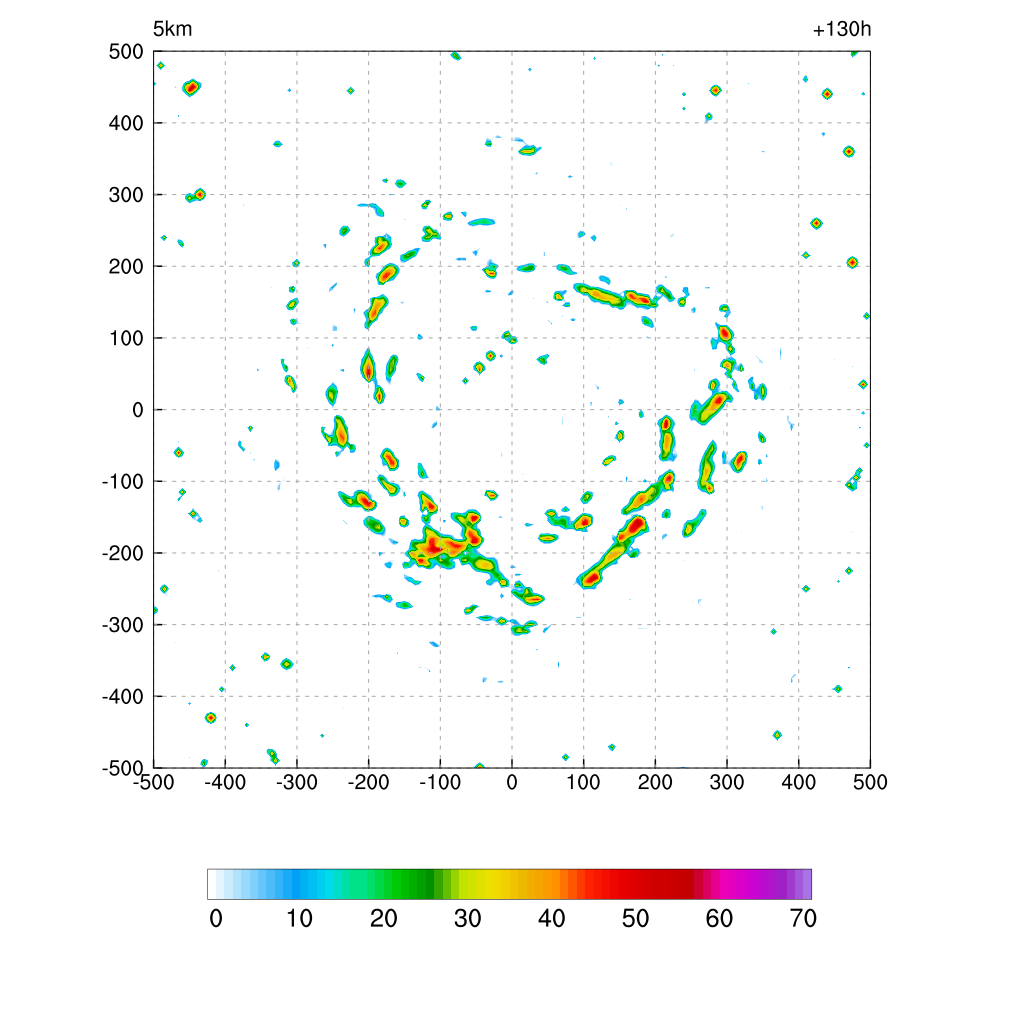Click the colorbar value label 70
Viewport: 1024px width, 1024px height.
point(803,919)
